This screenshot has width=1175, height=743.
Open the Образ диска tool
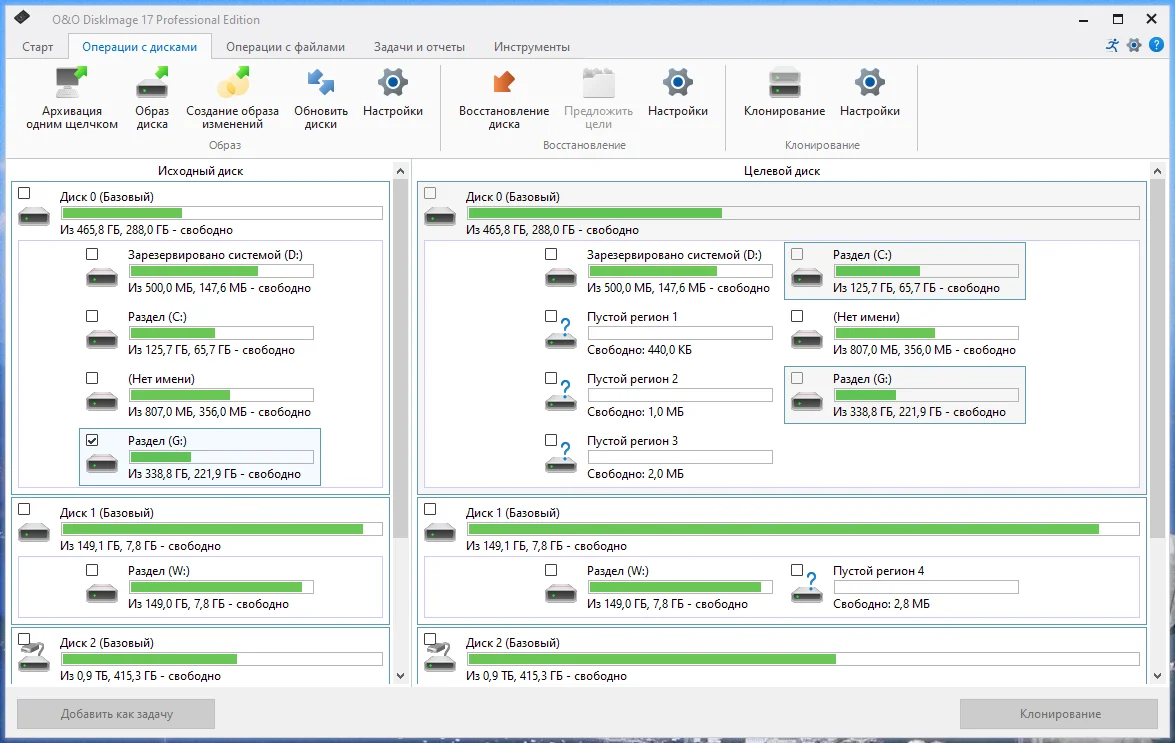click(x=151, y=82)
